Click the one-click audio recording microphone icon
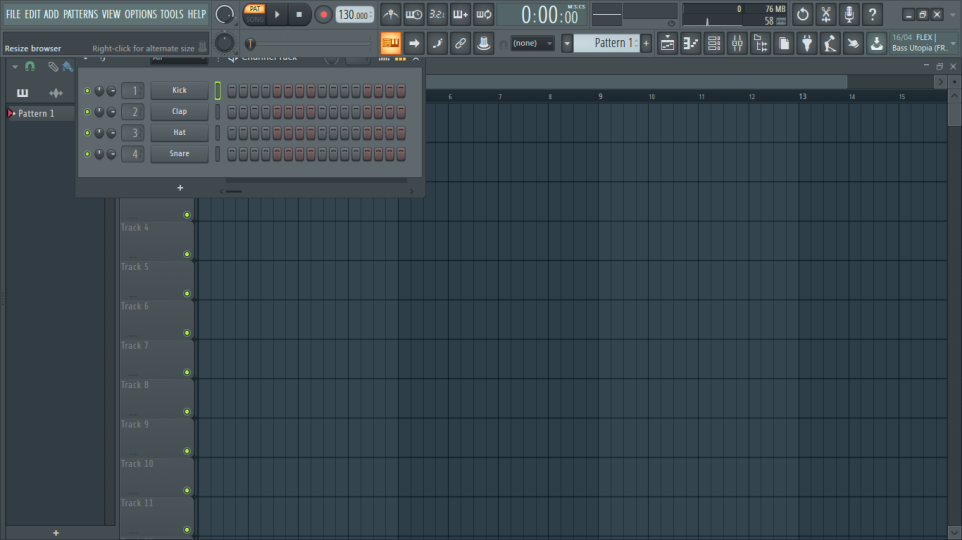 tap(849, 14)
